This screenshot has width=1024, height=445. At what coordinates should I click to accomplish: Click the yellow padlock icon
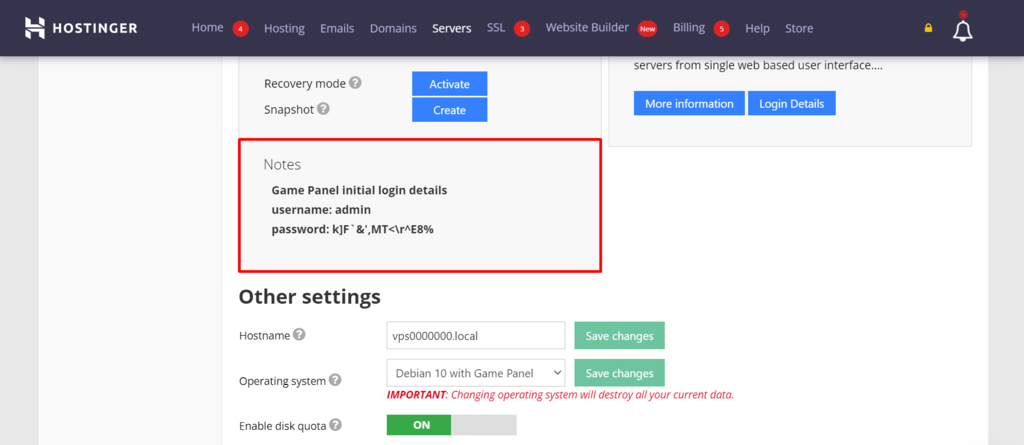928,28
